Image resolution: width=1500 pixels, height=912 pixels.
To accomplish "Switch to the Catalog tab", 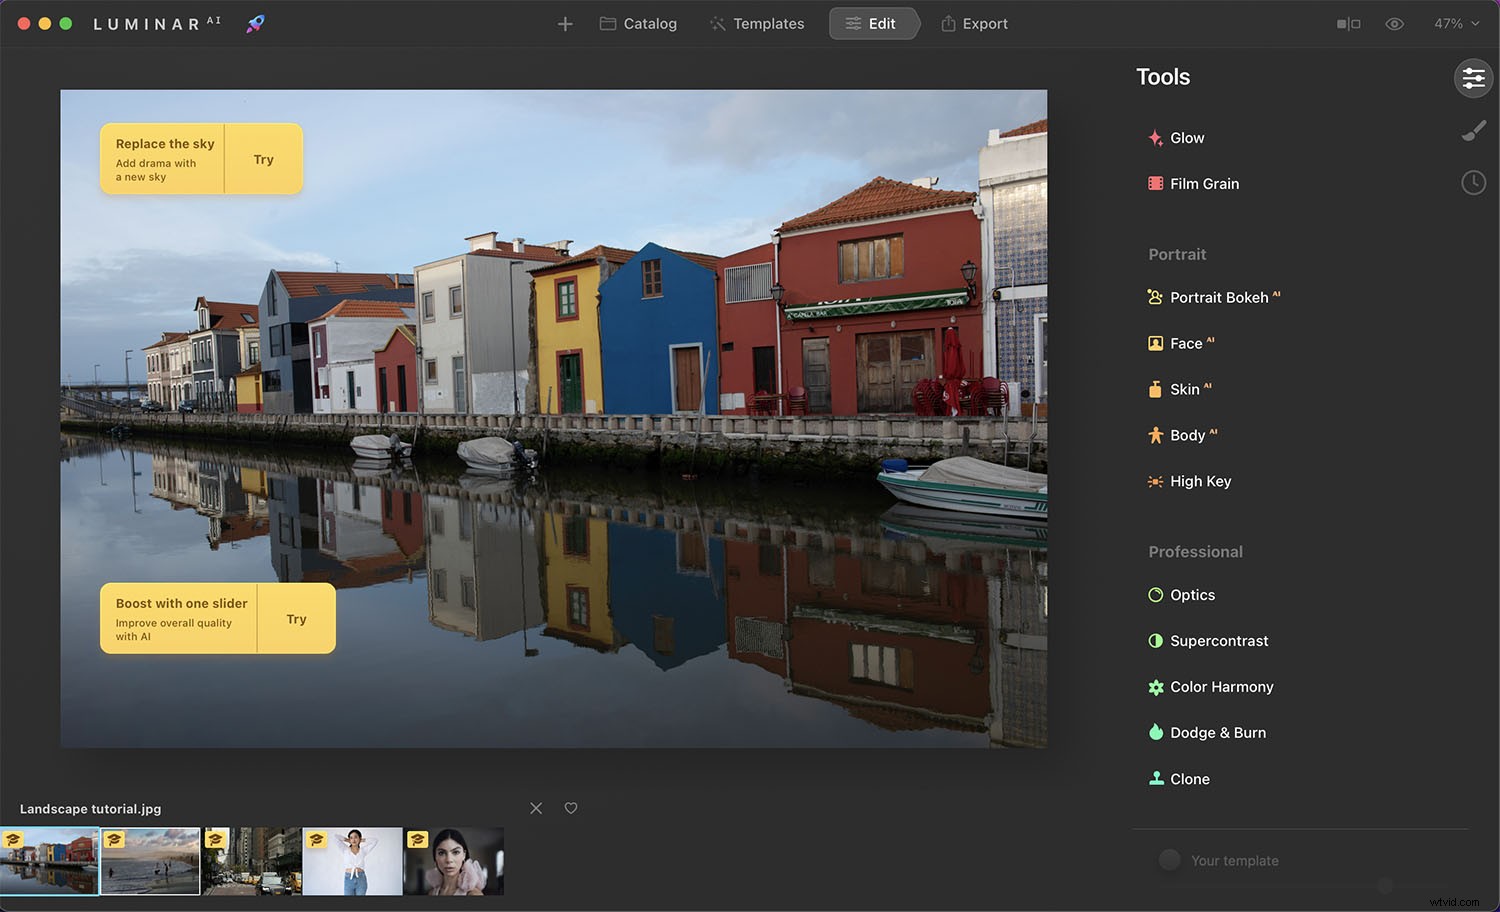I will point(638,23).
